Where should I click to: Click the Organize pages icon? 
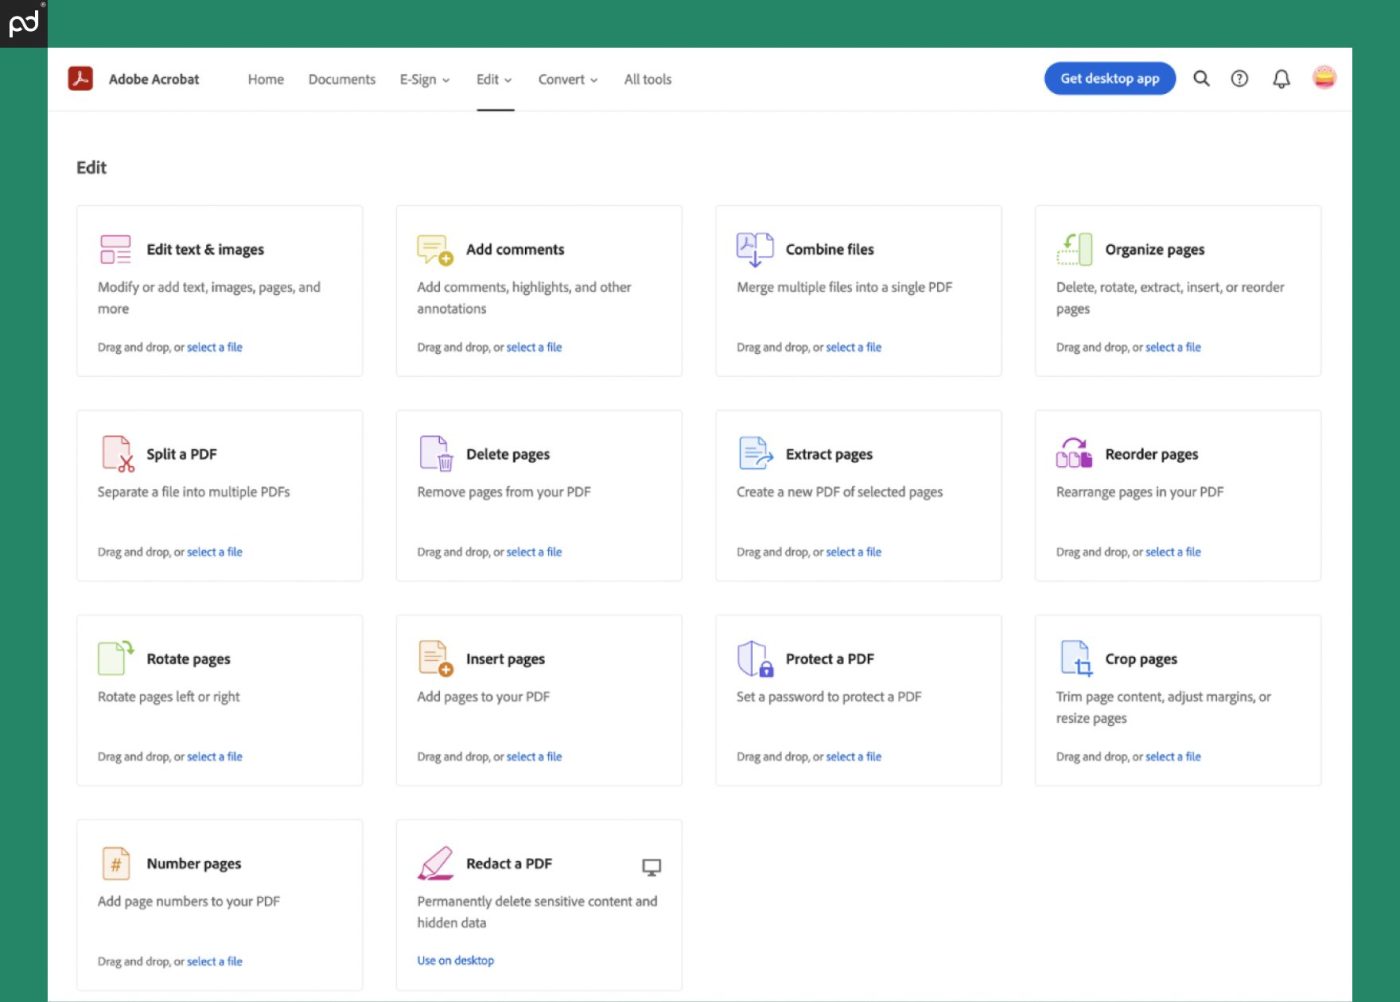(1074, 249)
